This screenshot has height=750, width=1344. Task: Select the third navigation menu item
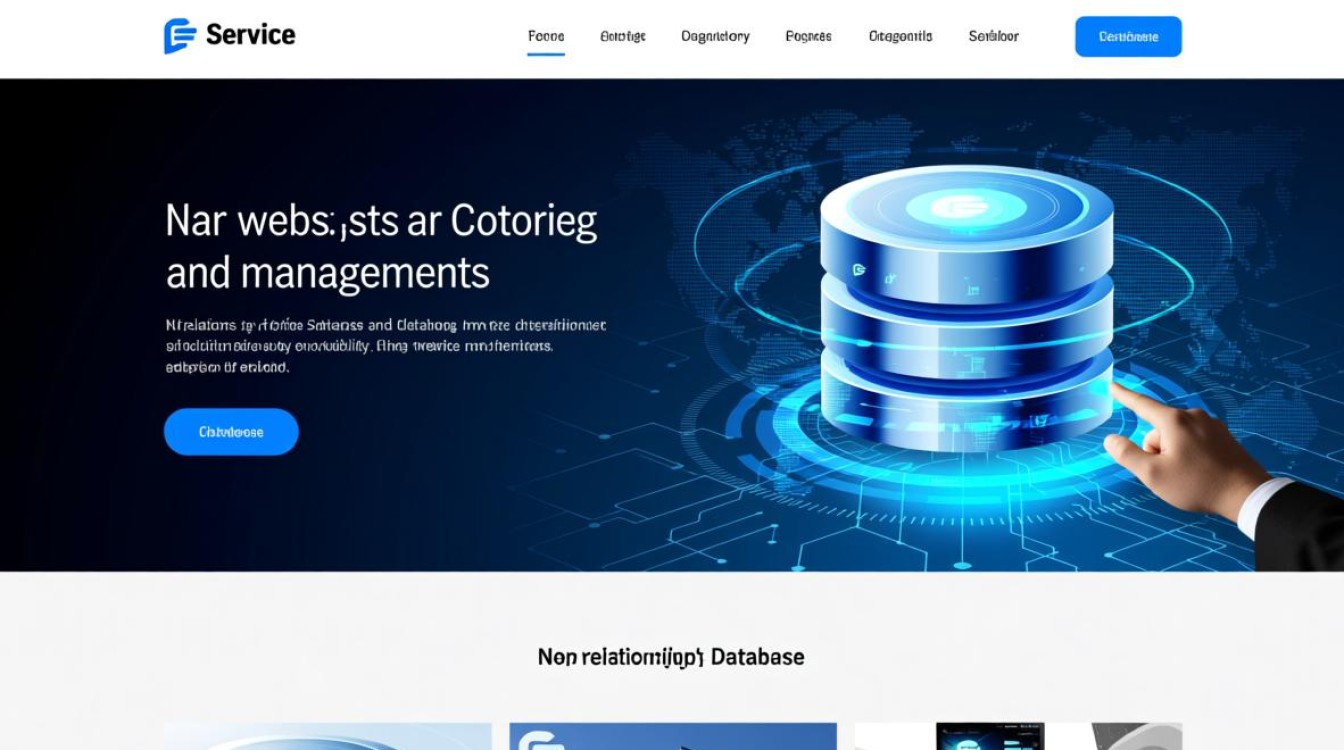[715, 36]
